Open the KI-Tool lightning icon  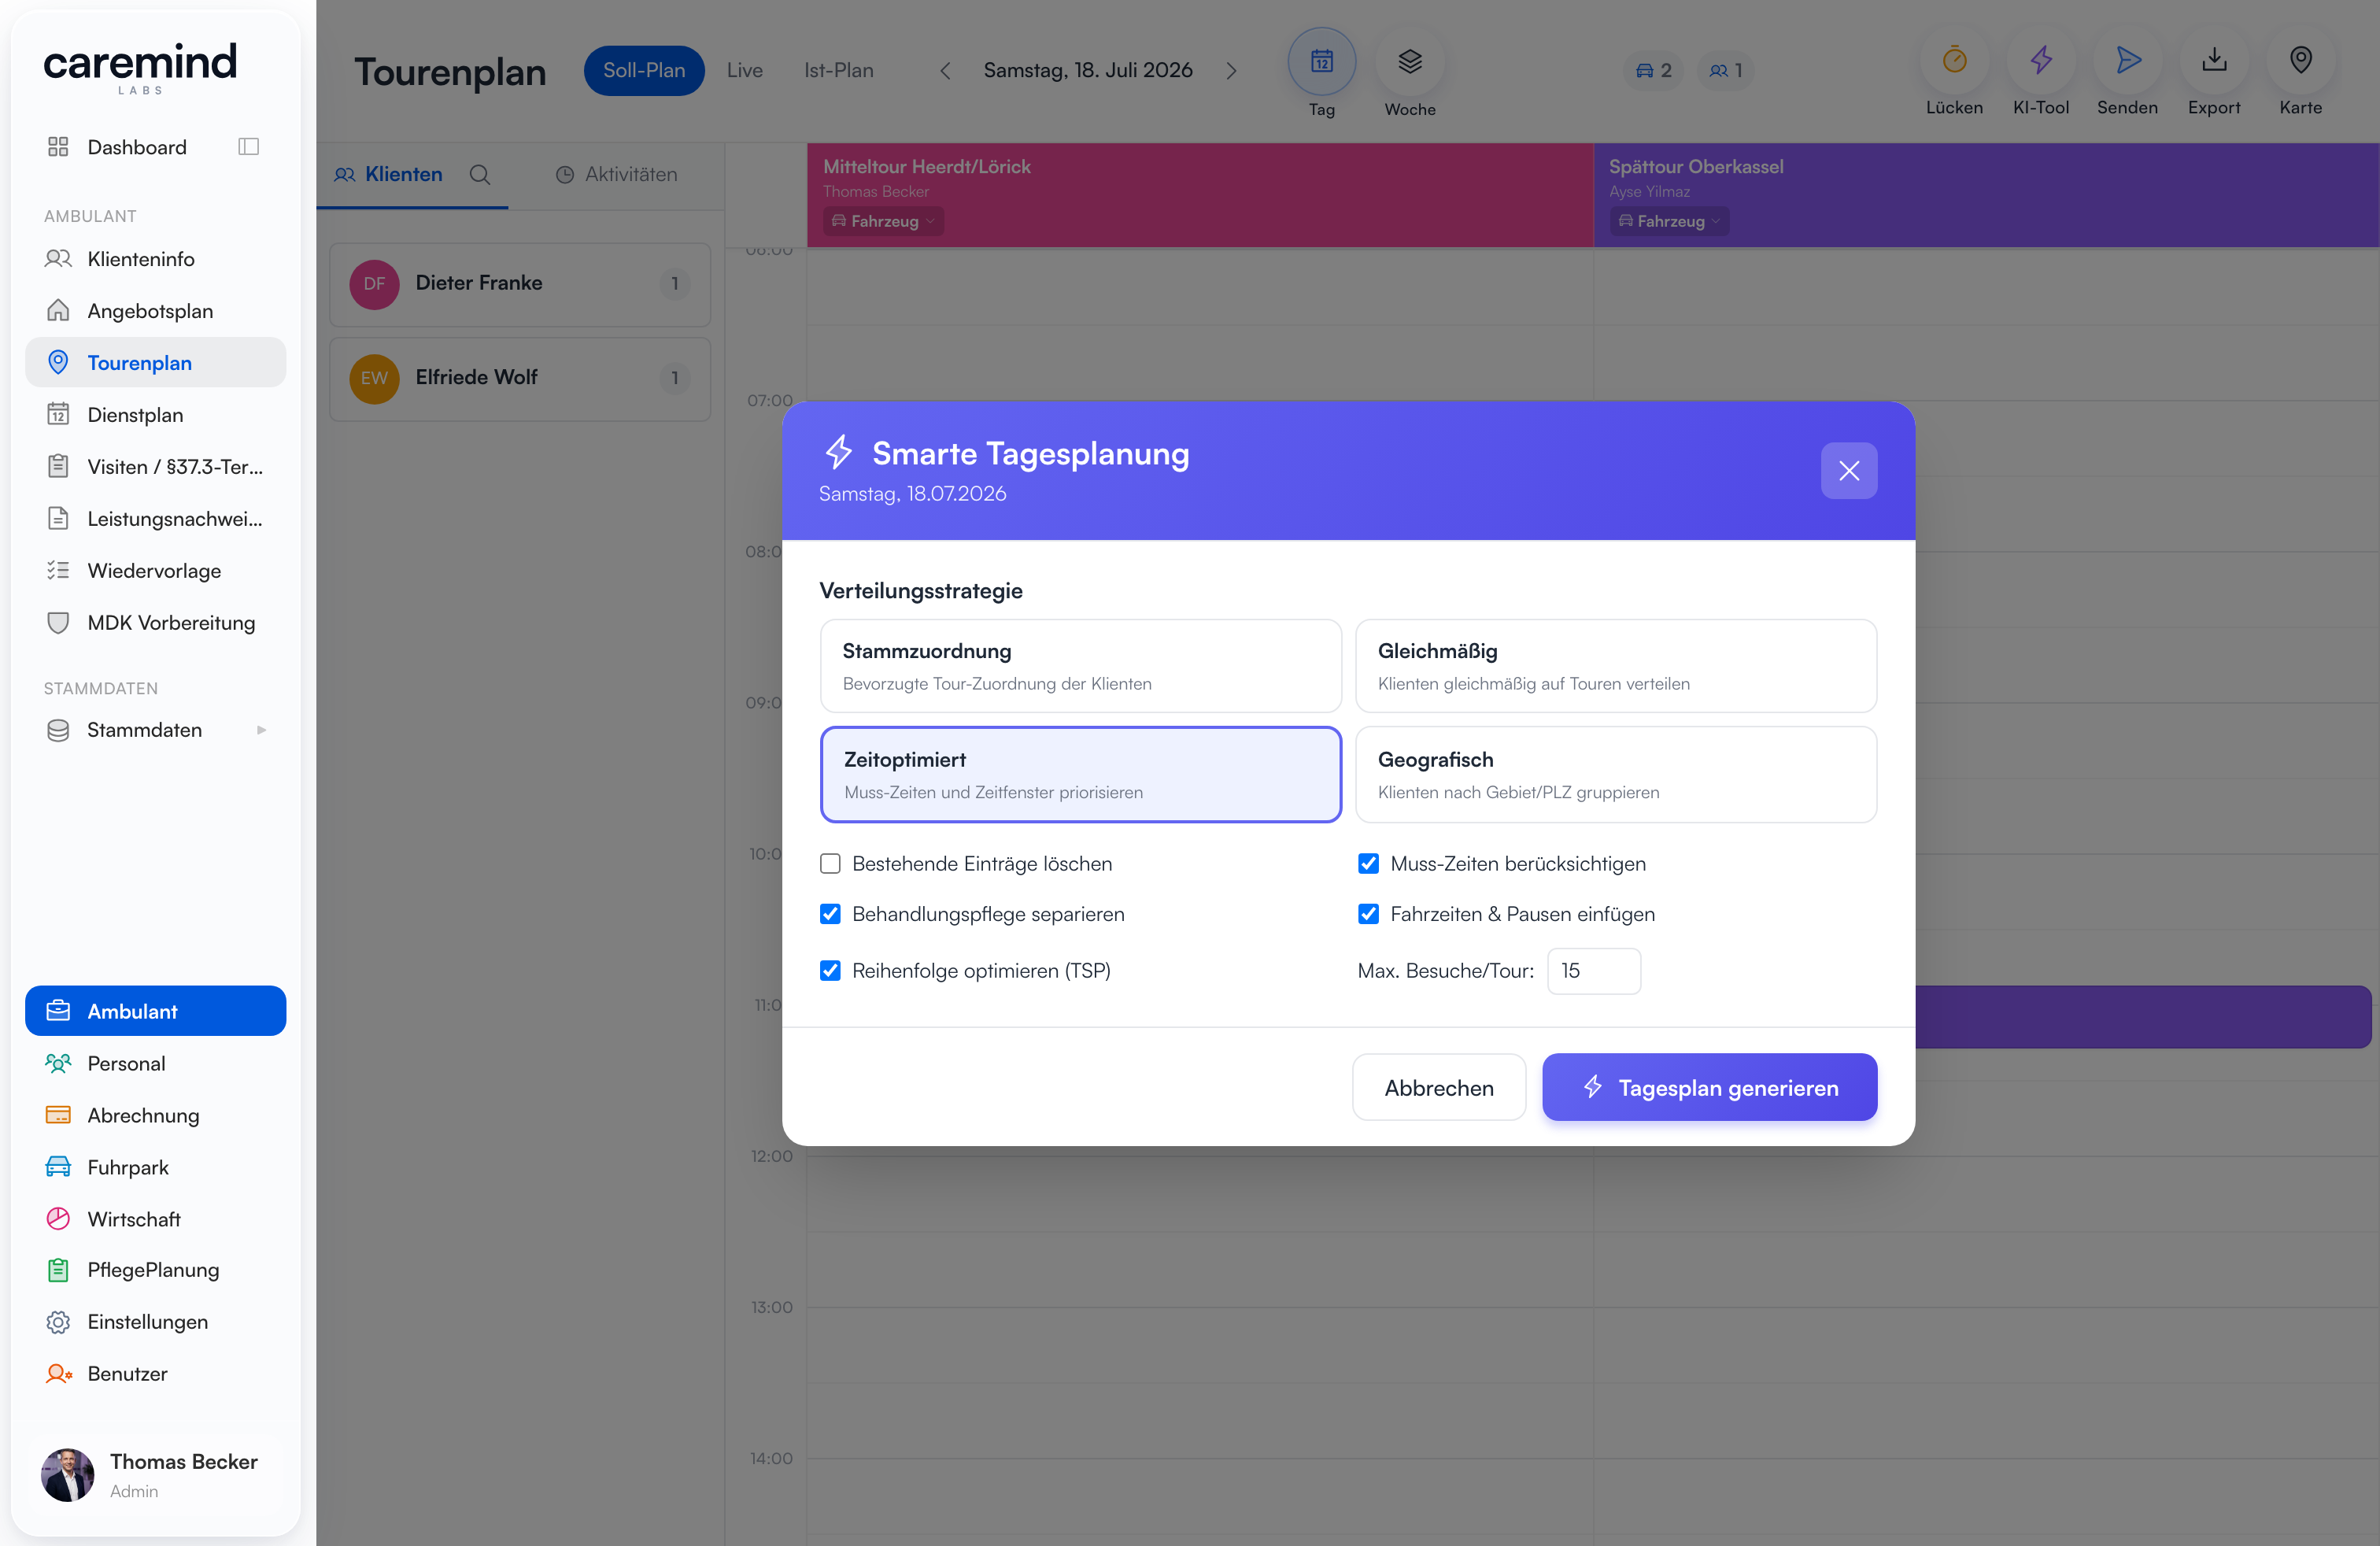[2041, 61]
